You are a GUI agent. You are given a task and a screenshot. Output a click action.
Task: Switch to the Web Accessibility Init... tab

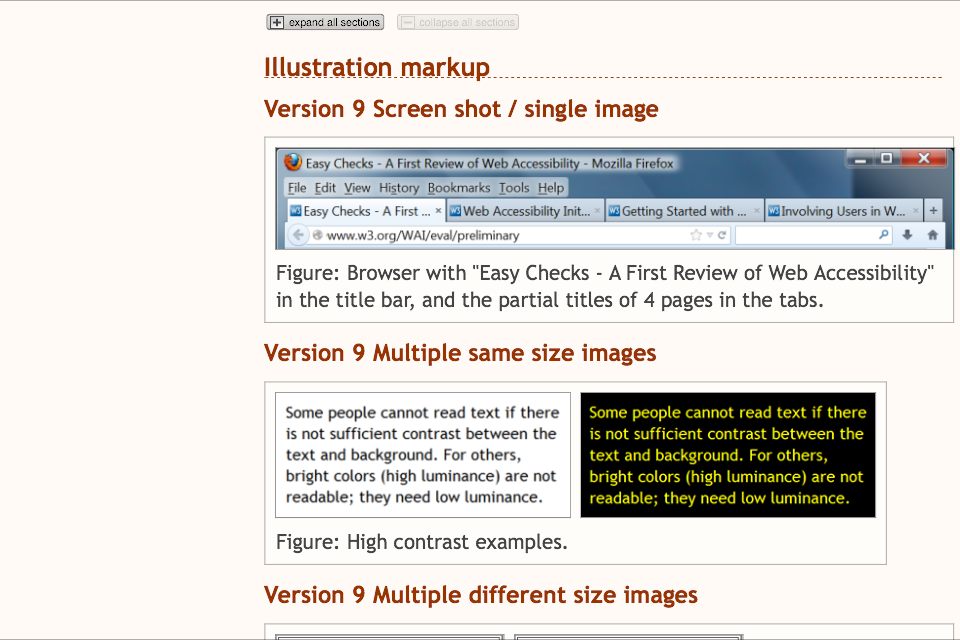[520, 211]
